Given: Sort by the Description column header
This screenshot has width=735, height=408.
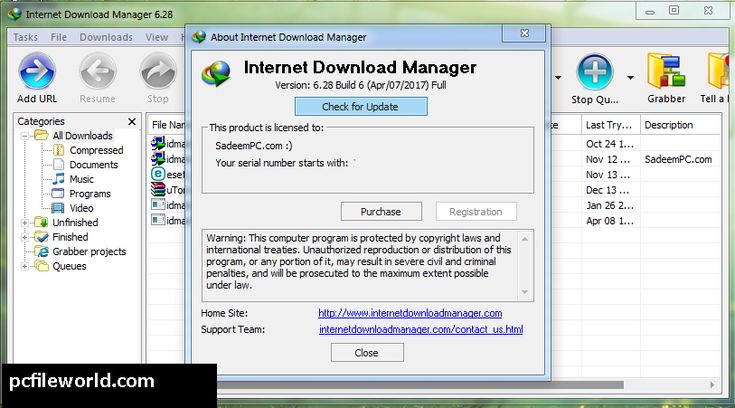Looking at the screenshot, I should tap(680, 125).
